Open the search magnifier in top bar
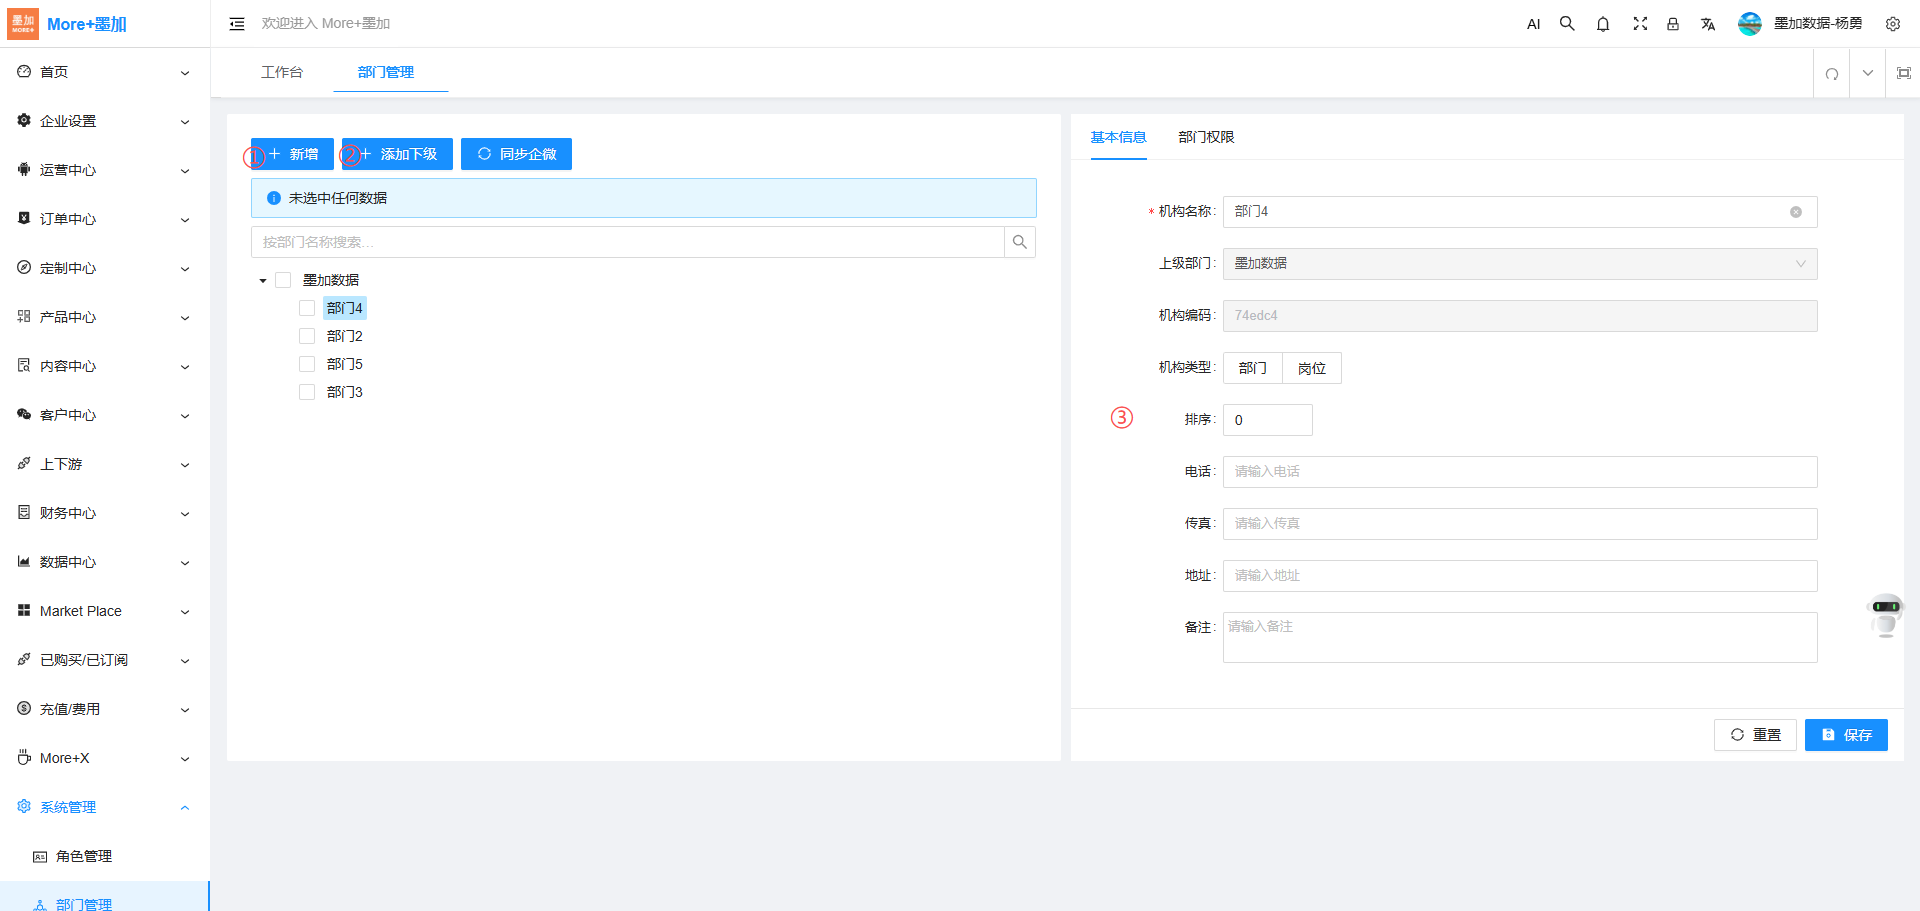 (x=1567, y=24)
